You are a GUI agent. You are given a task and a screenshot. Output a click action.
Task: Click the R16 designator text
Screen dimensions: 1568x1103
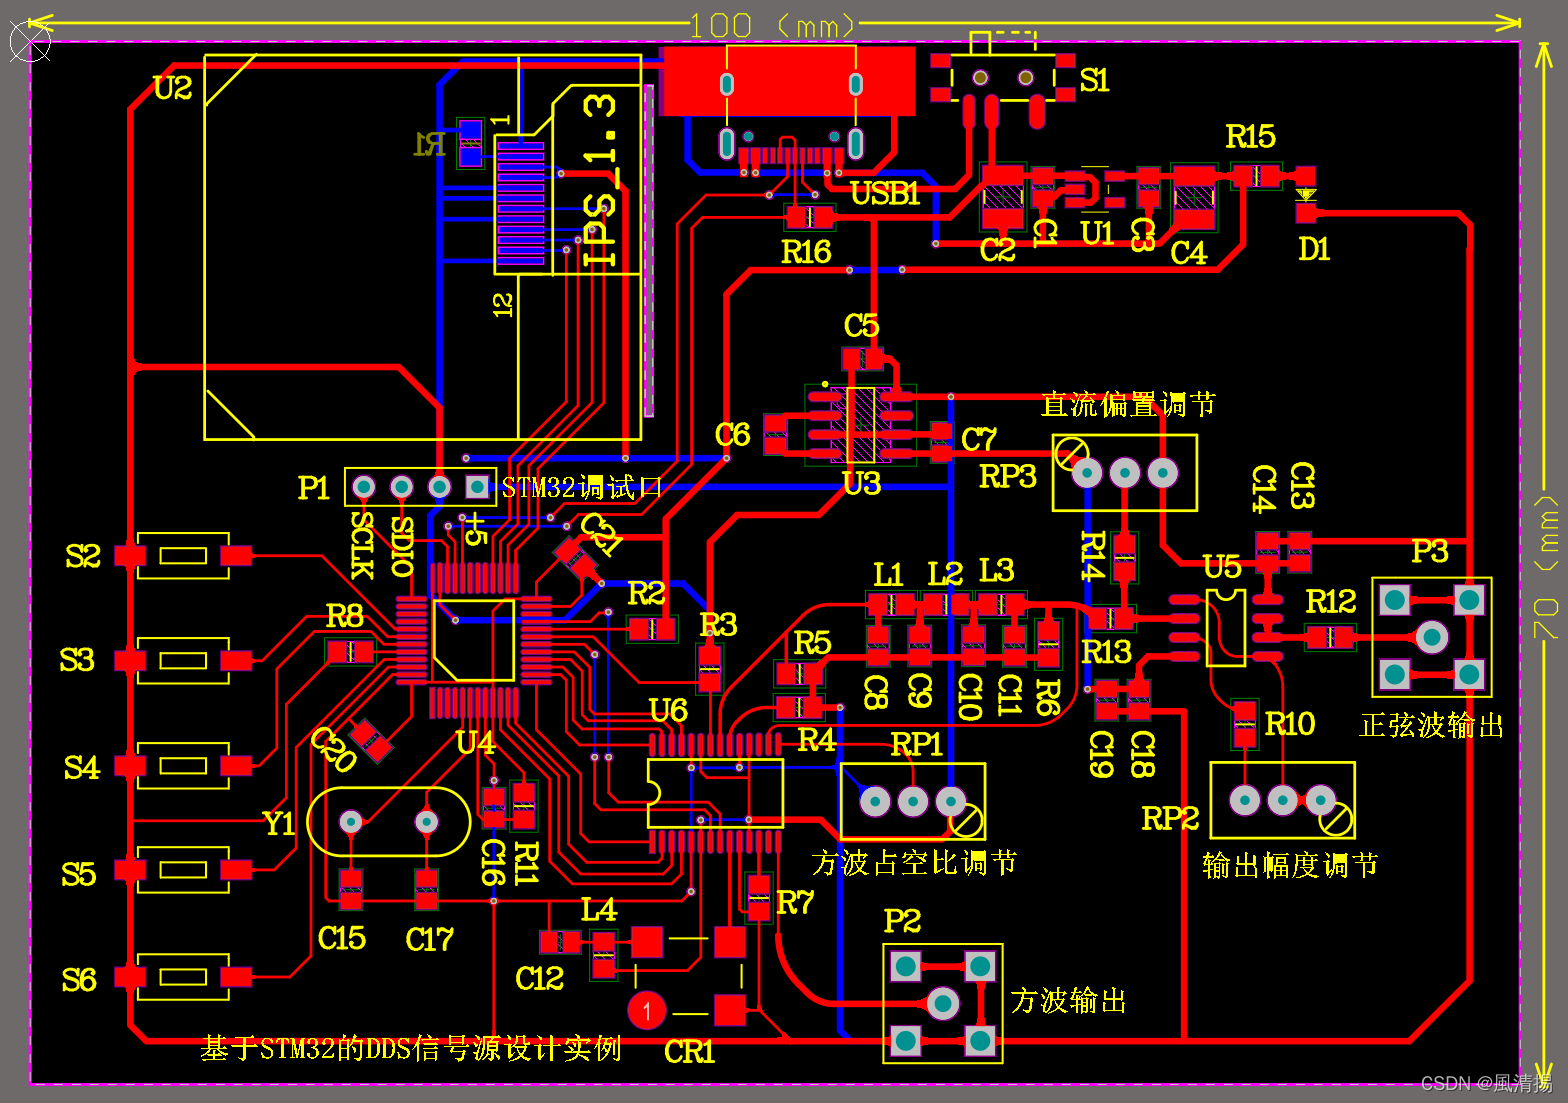[x=806, y=251]
